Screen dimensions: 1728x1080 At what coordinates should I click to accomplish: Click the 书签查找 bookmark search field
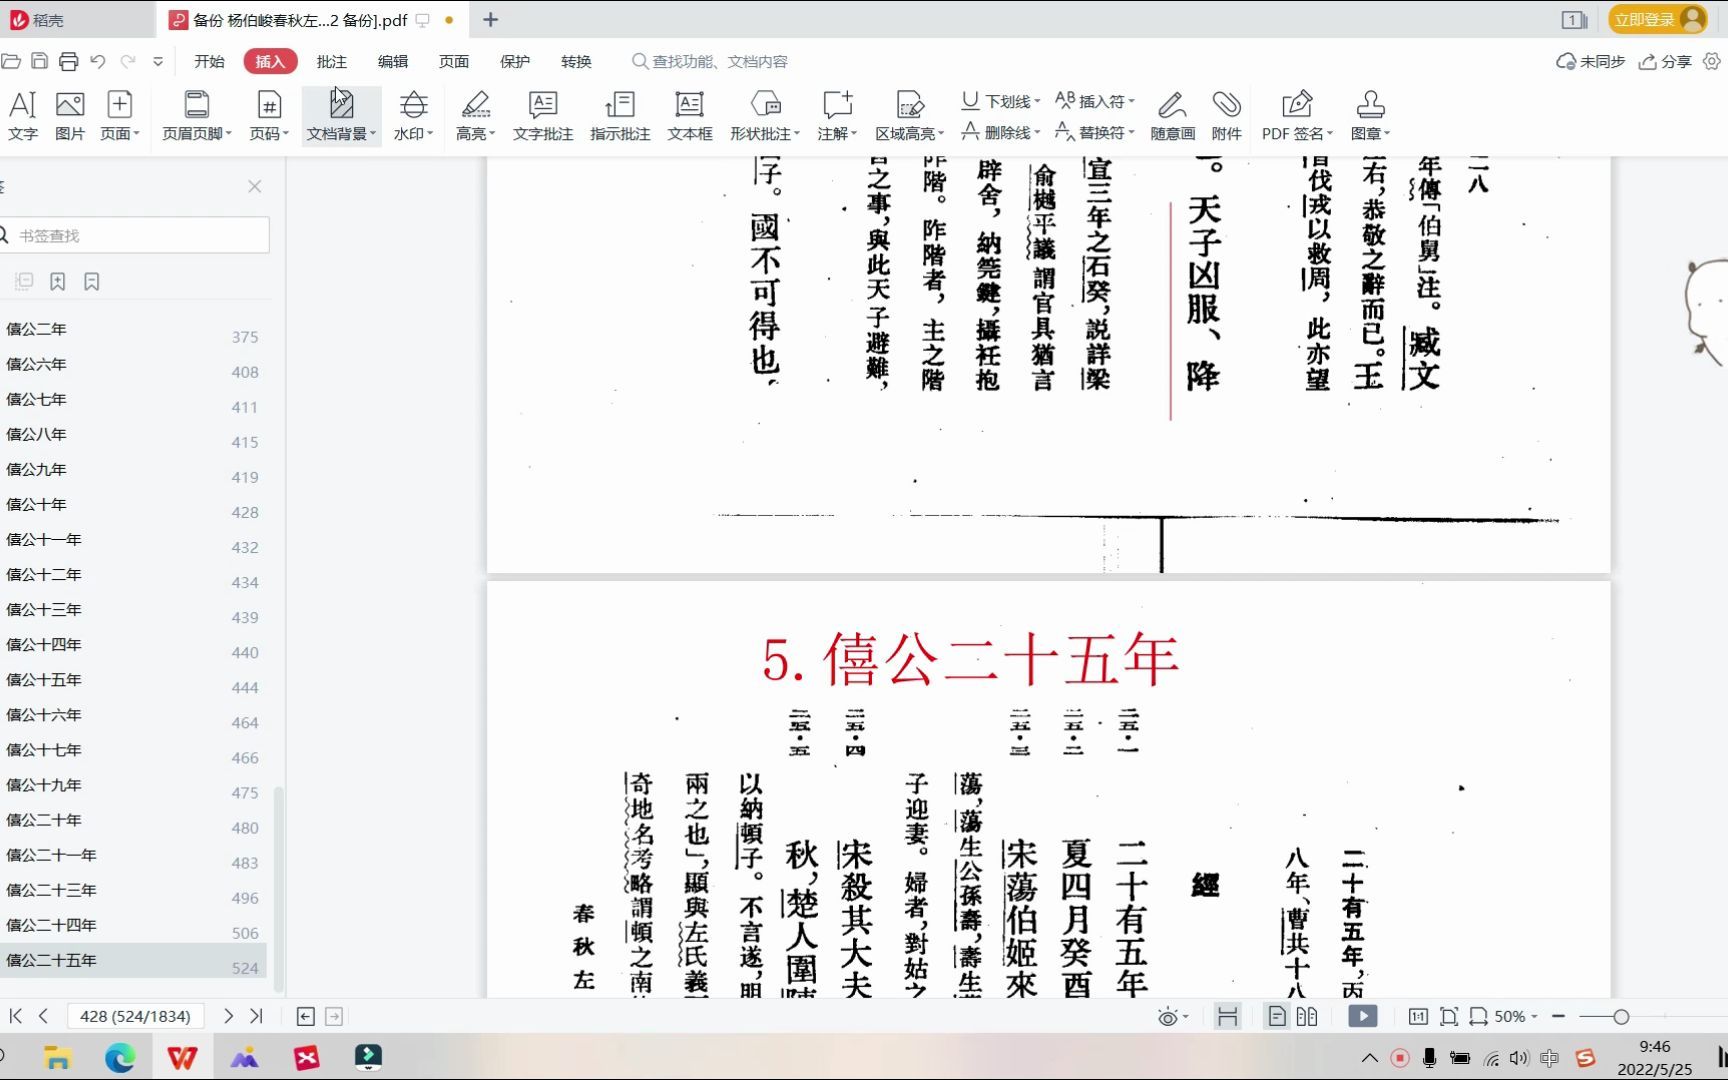click(135, 235)
